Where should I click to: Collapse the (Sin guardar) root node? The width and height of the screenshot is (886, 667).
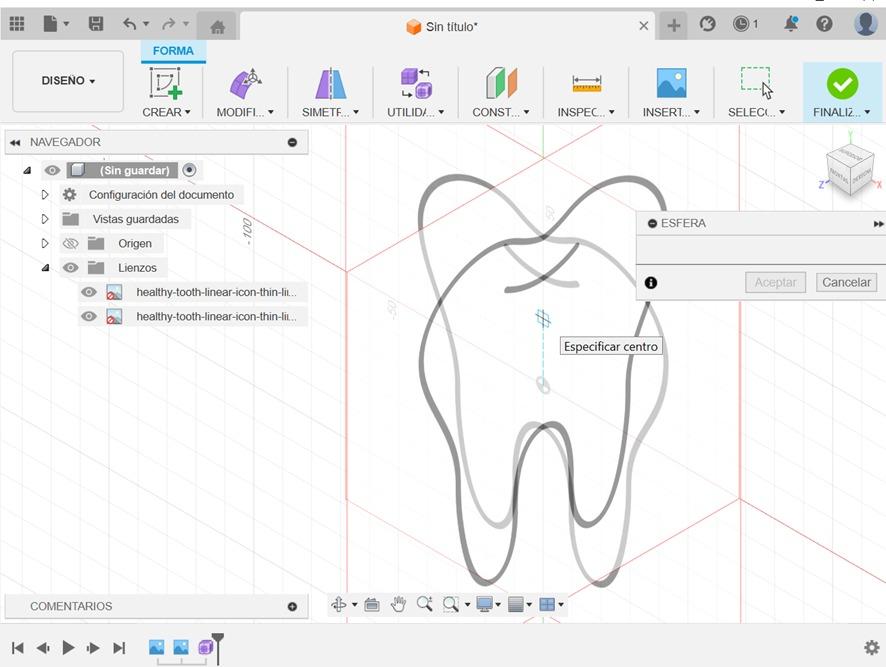[x=27, y=170]
